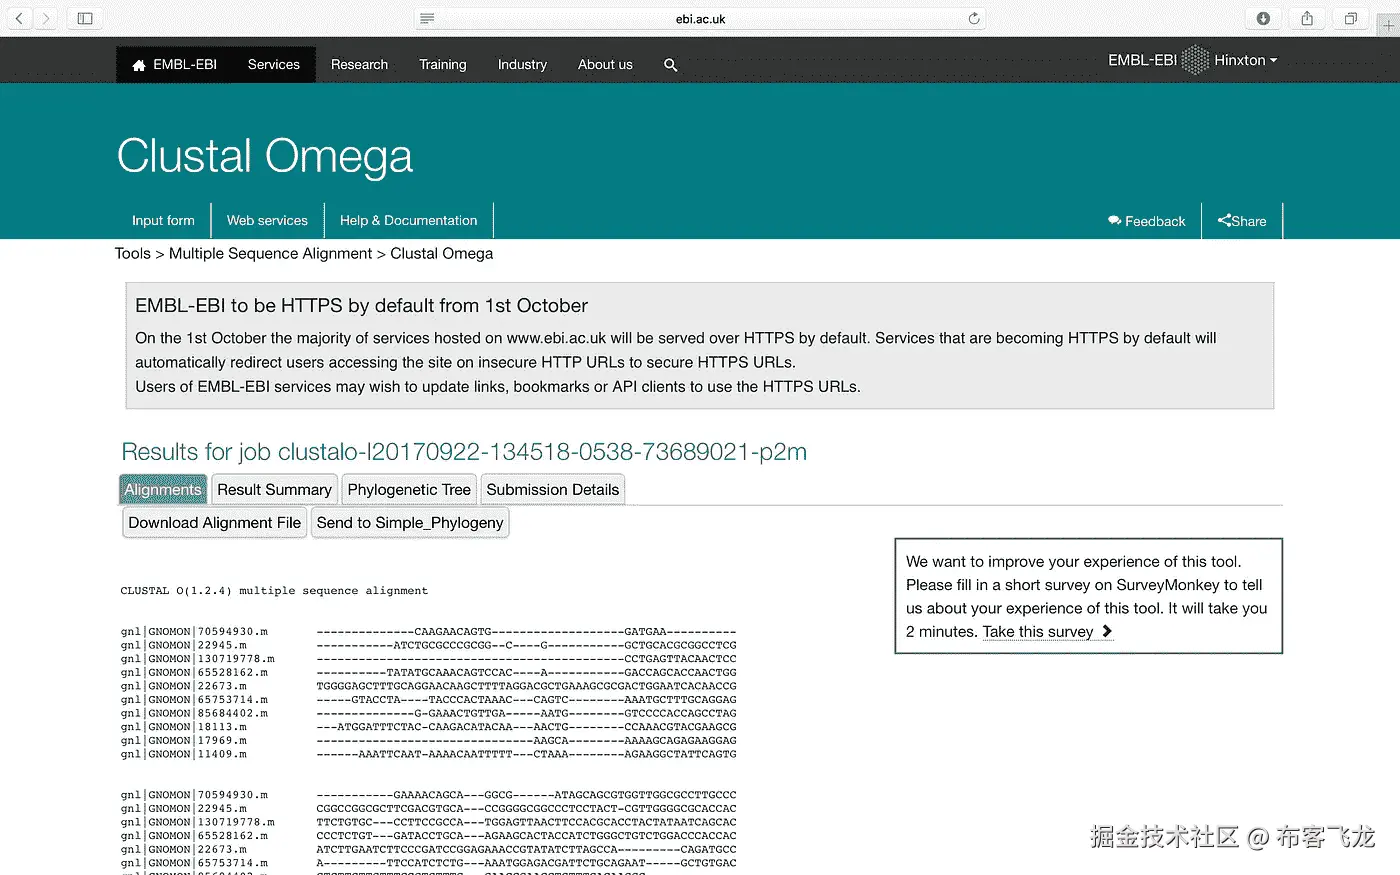This screenshot has height=875, width=1400.
Task: Click the EMBL-EBI hexagon logo
Action: coord(1195,60)
